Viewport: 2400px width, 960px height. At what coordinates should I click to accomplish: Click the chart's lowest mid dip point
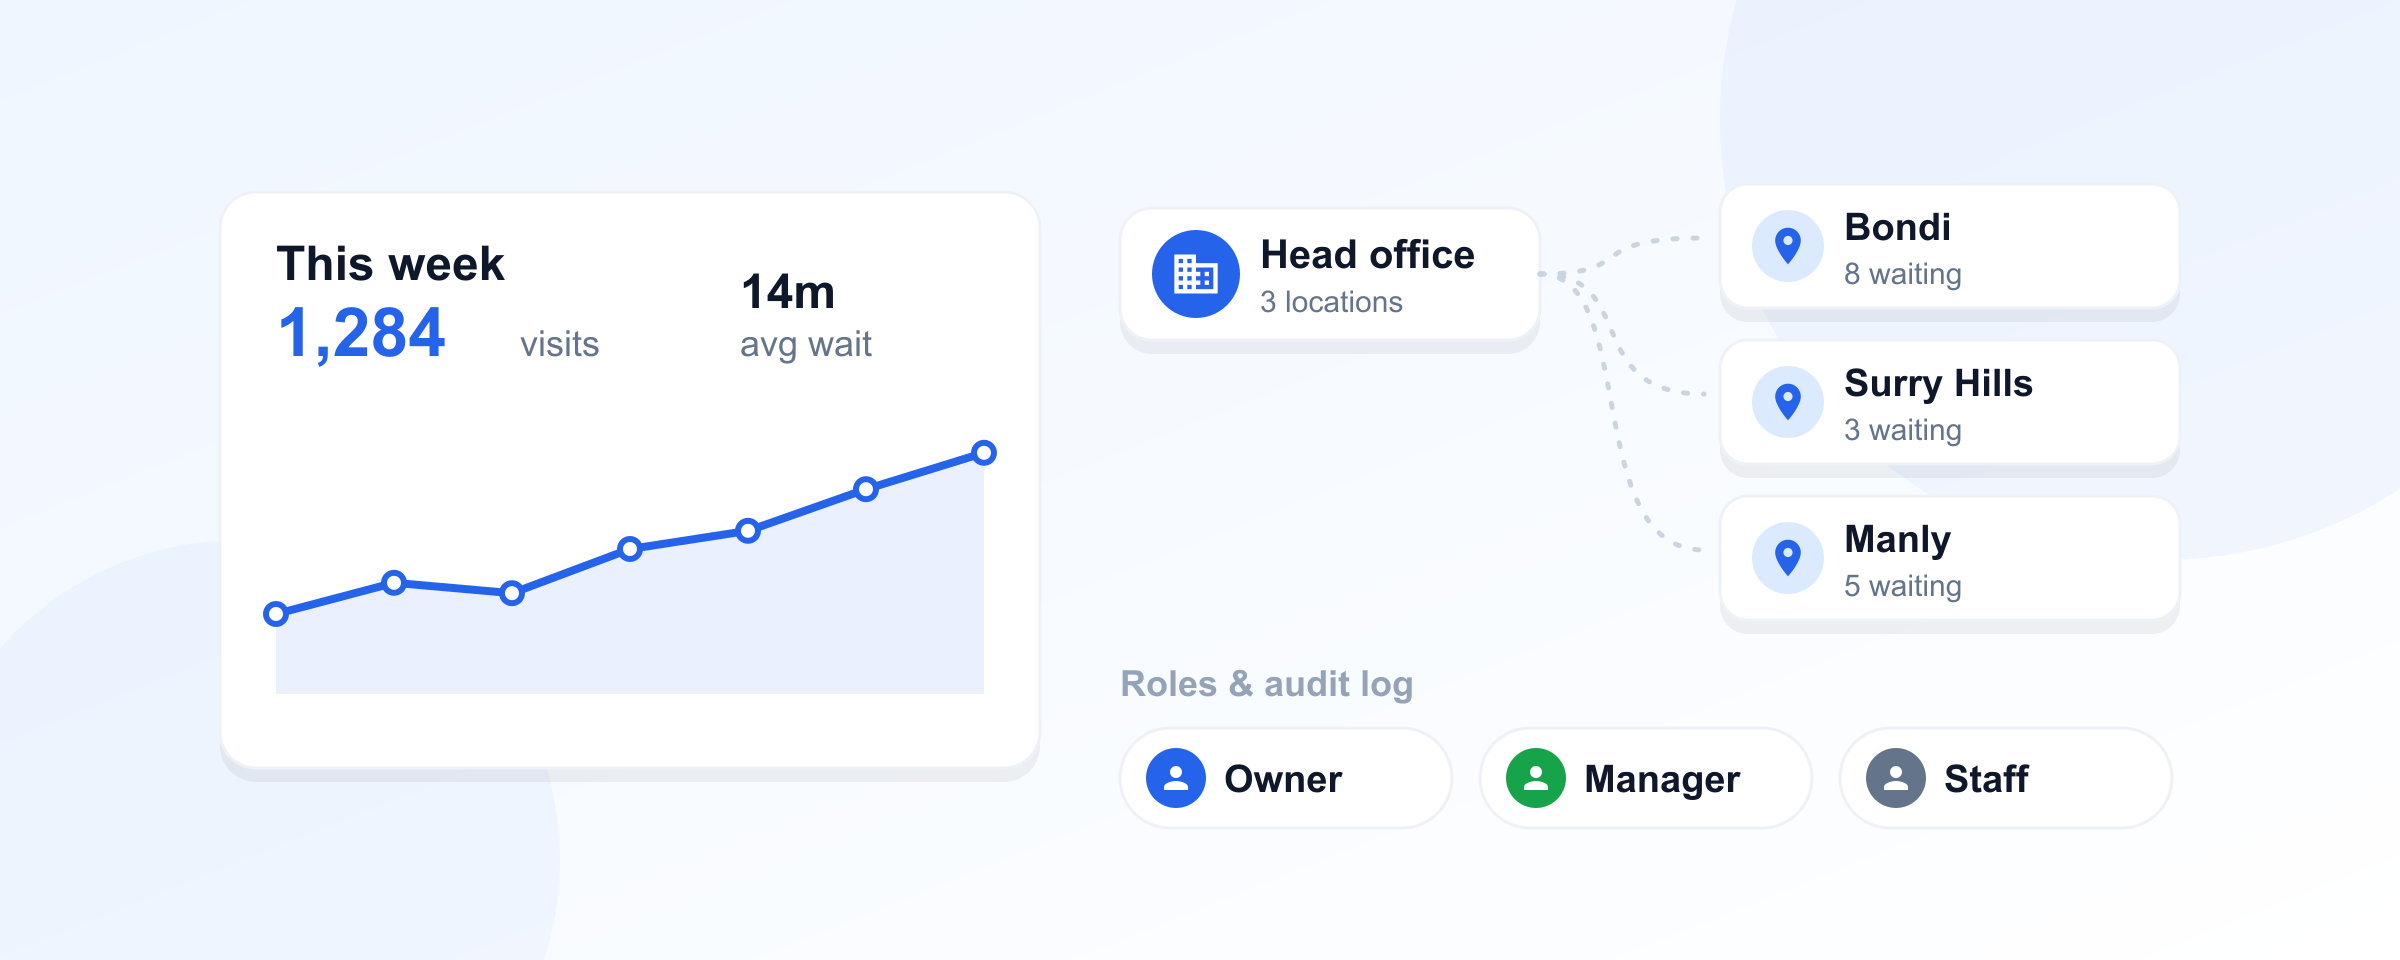pos(512,593)
